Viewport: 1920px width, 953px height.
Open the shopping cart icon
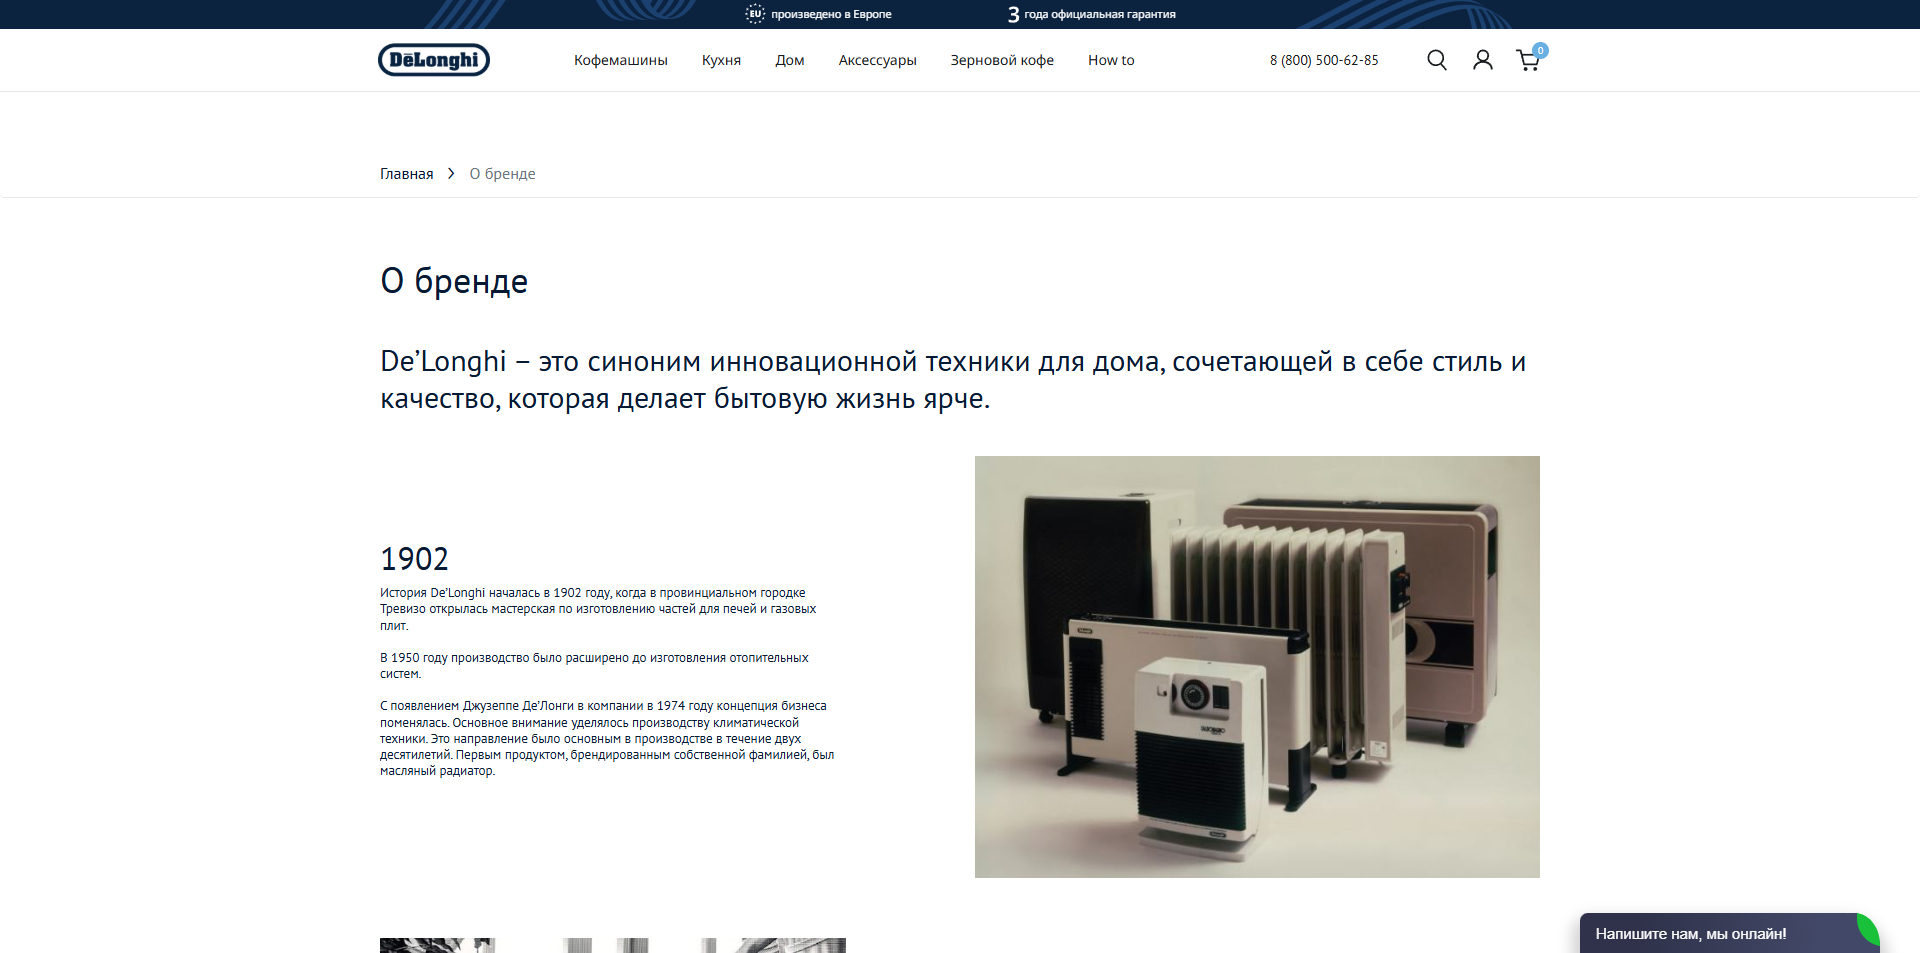click(1527, 61)
